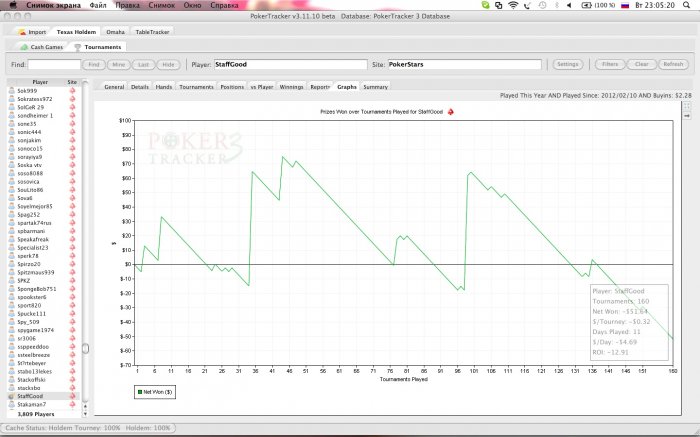Click the PokerStars site icon for Soska vtv
This screenshot has width=700, height=437.
tap(72, 165)
